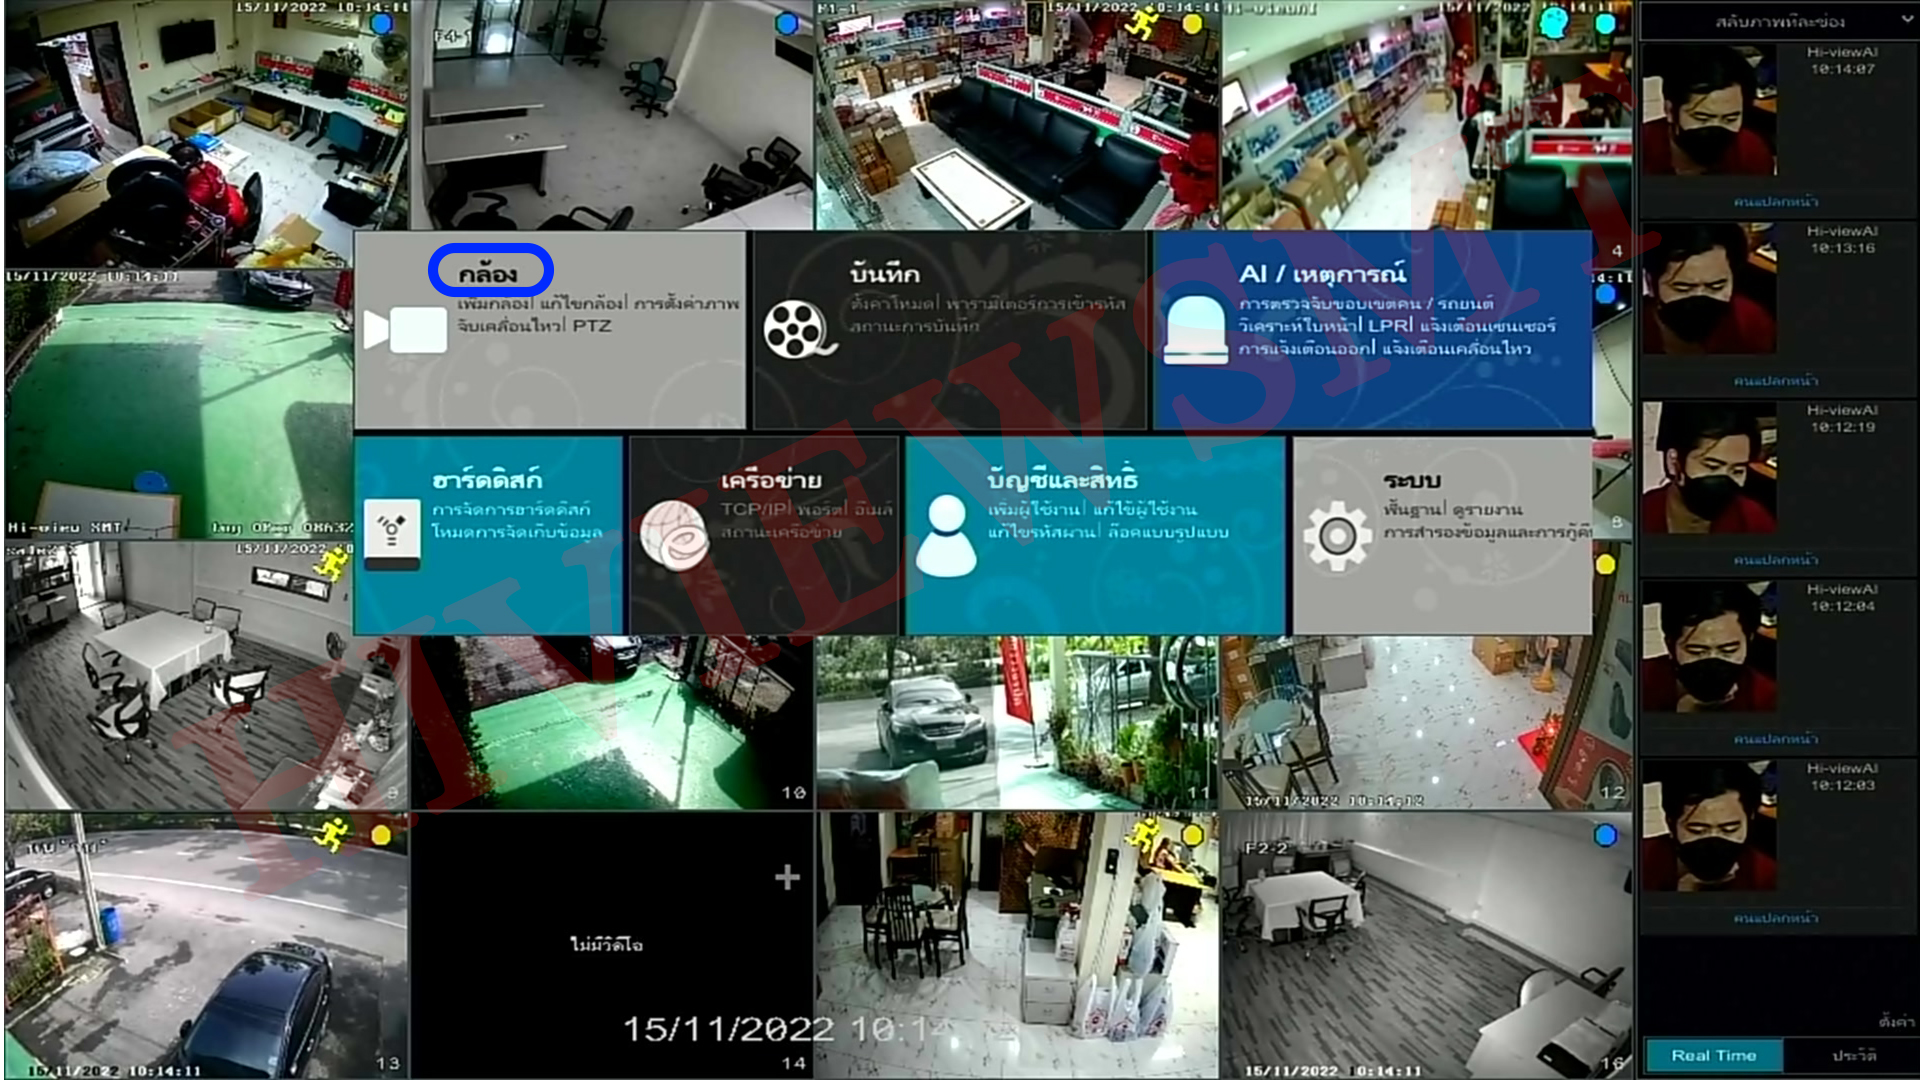1920x1080 pixels.
Task: Click the blue status dot on the F2-2 camera
Action: [x=1605, y=835]
